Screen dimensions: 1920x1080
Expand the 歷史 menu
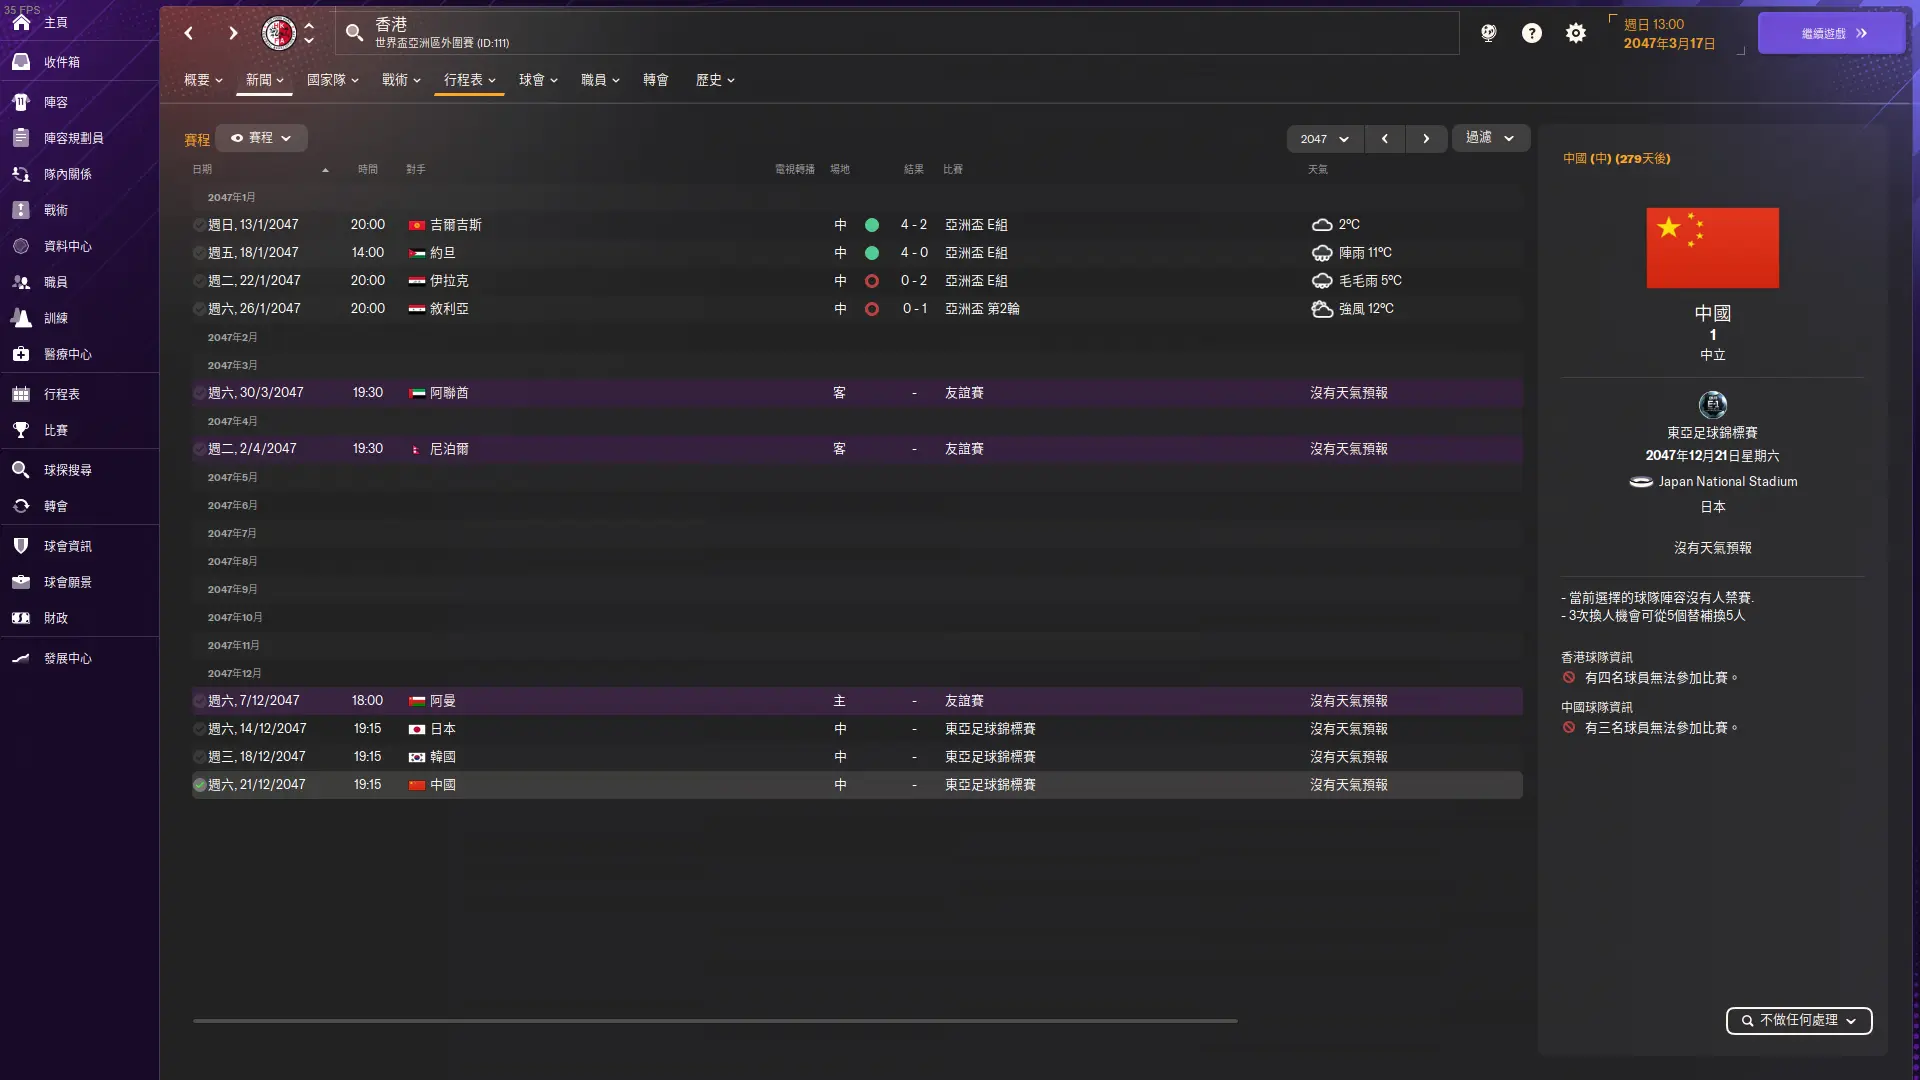tap(715, 80)
